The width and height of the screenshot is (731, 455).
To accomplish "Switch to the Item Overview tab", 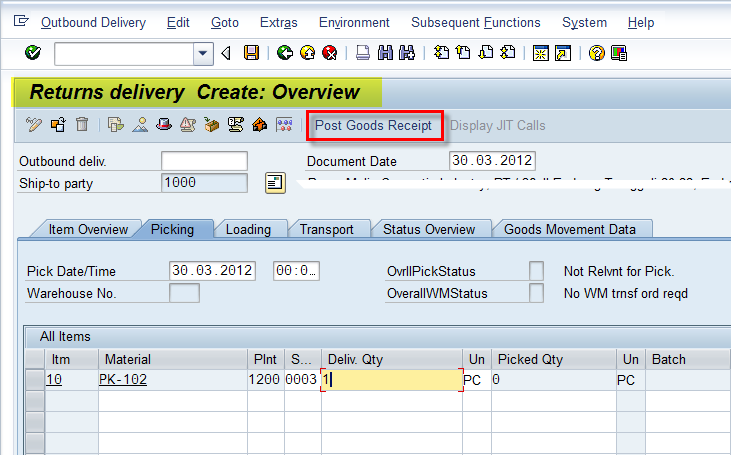I will [x=88, y=229].
